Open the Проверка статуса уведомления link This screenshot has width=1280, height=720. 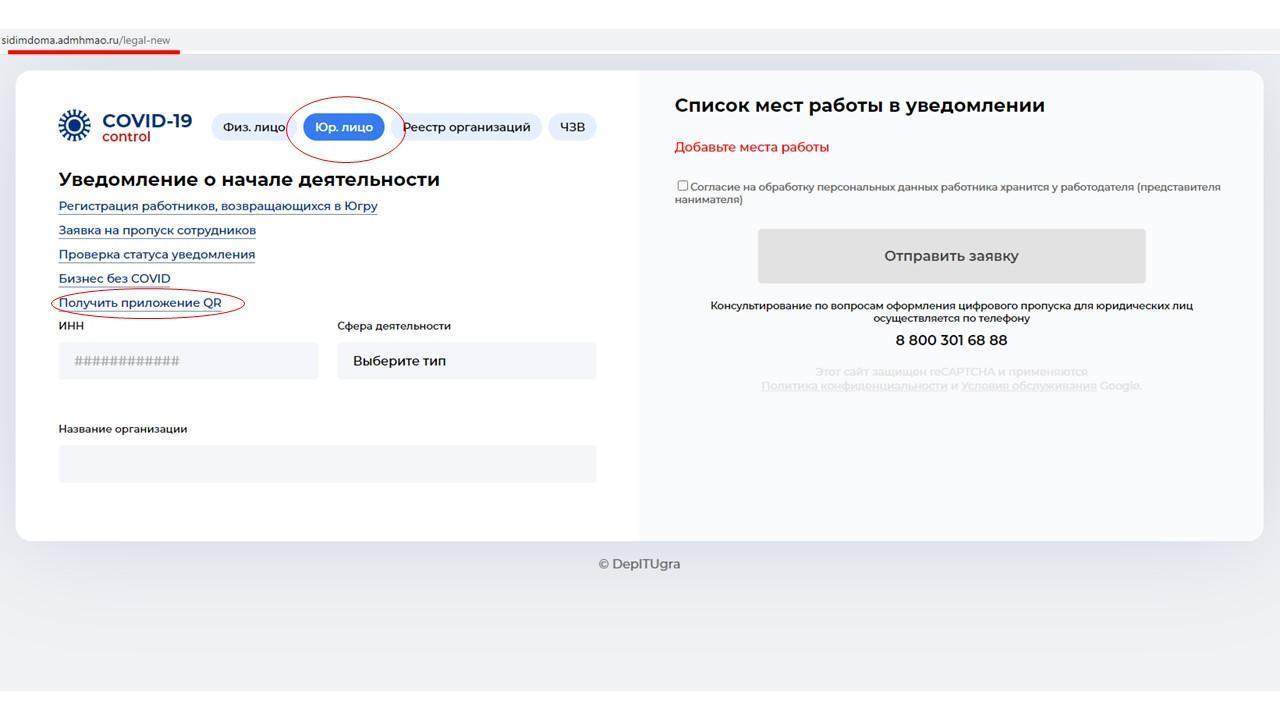pos(157,254)
